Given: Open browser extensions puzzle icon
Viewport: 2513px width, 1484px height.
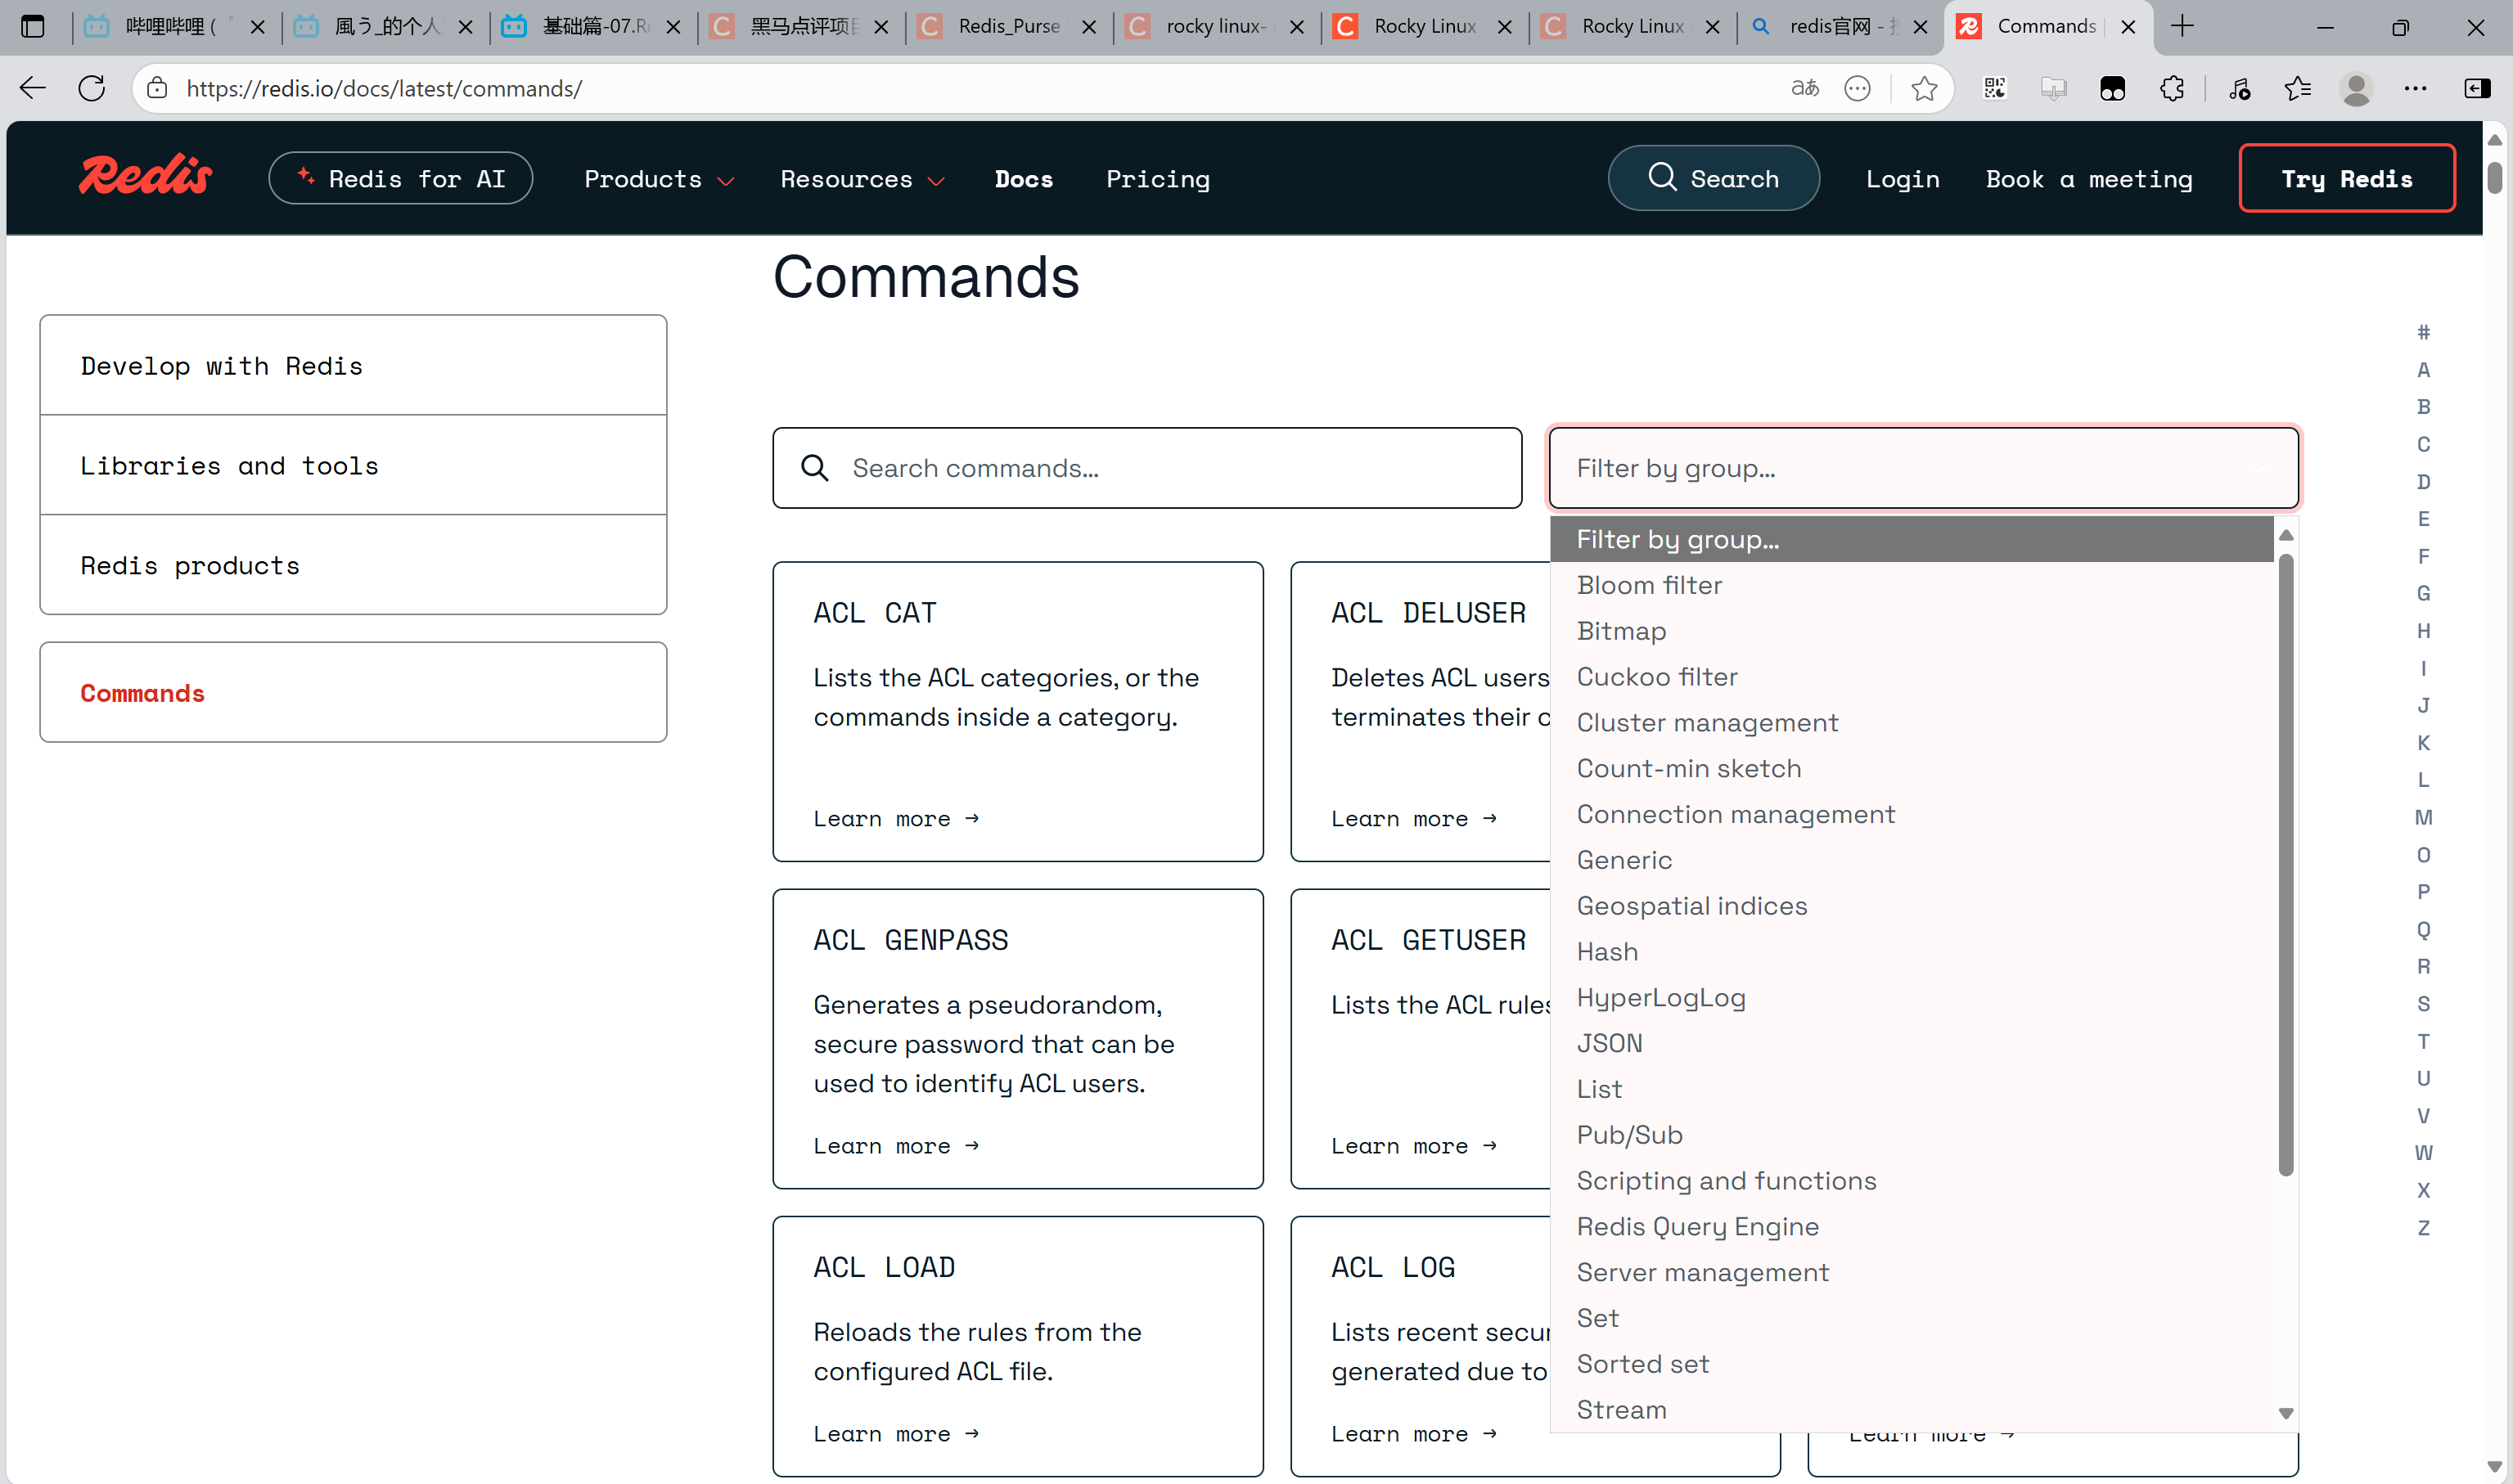Looking at the screenshot, I should pyautogui.click(x=2172, y=88).
